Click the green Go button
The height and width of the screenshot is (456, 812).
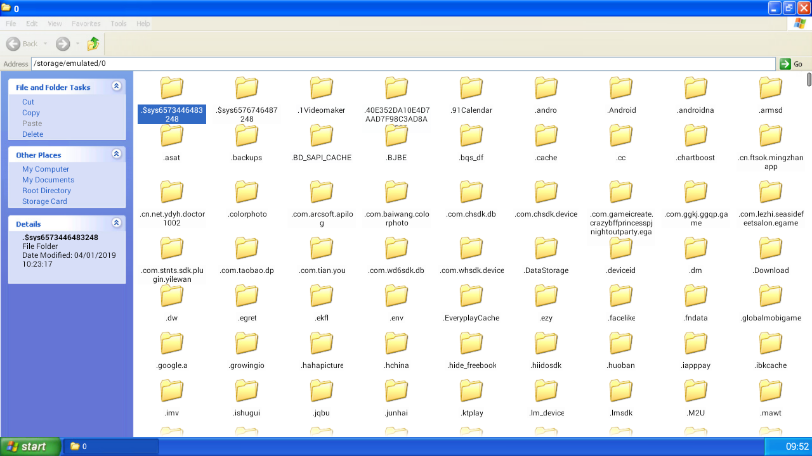tap(792, 64)
